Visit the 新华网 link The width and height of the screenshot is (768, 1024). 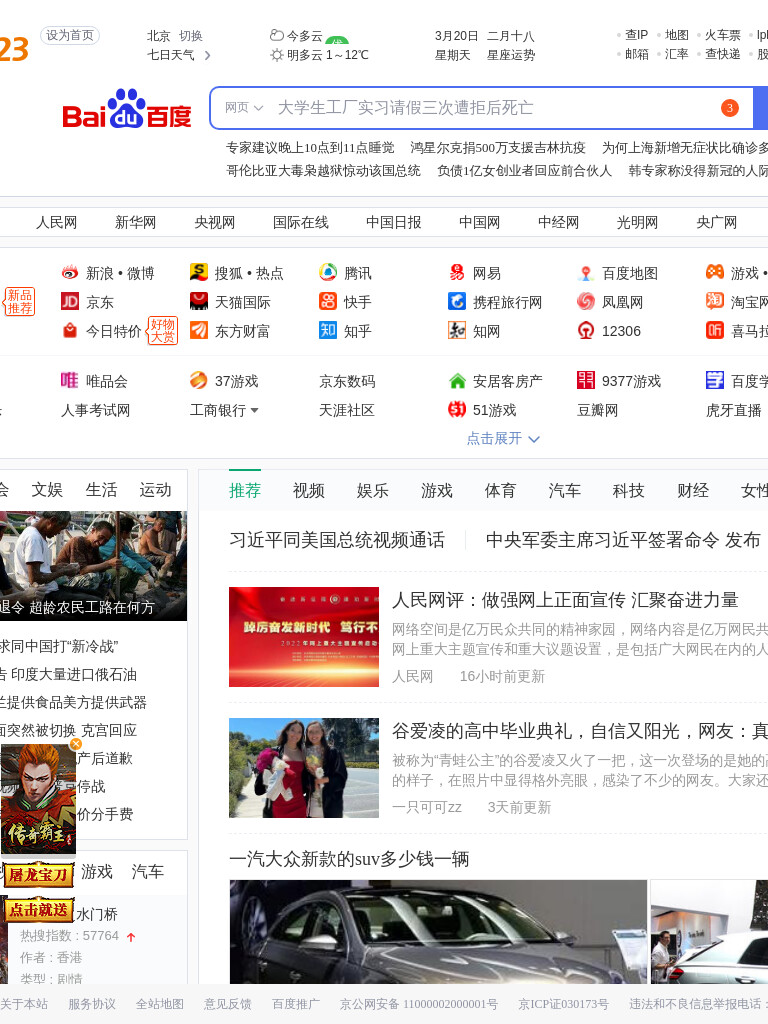pos(135,223)
